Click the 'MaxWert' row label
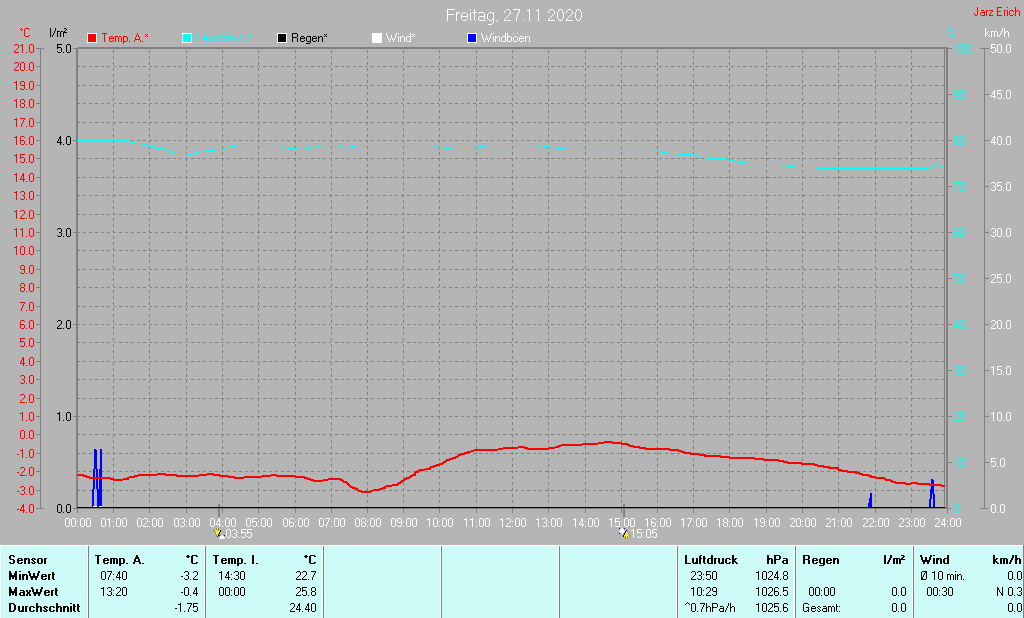 pyautogui.click(x=33, y=592)
